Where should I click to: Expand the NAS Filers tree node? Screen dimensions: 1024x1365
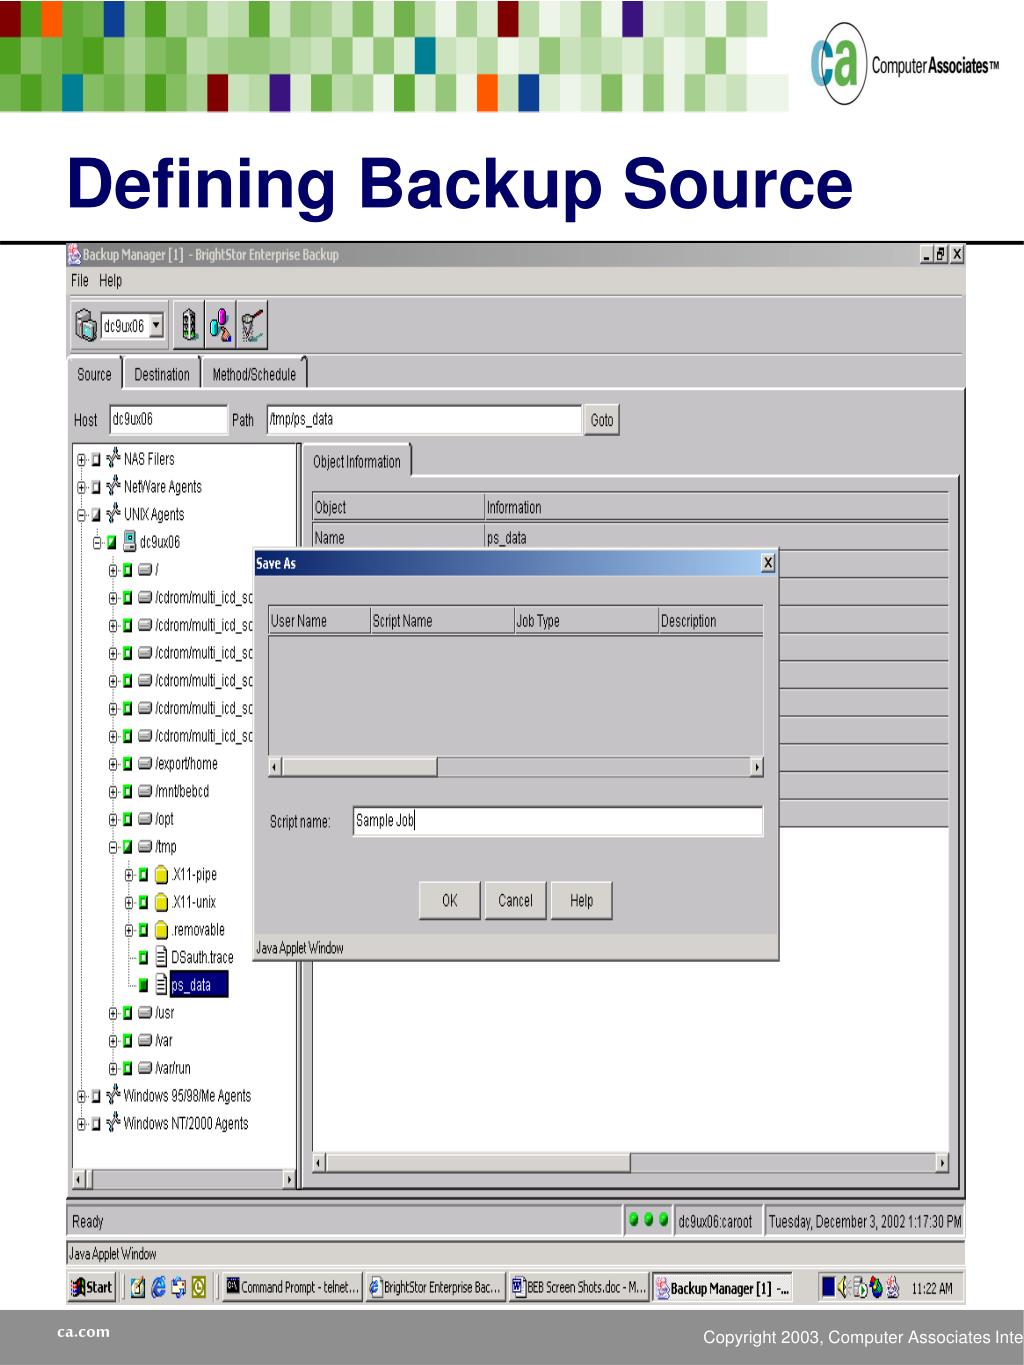[x=81, y=460]
